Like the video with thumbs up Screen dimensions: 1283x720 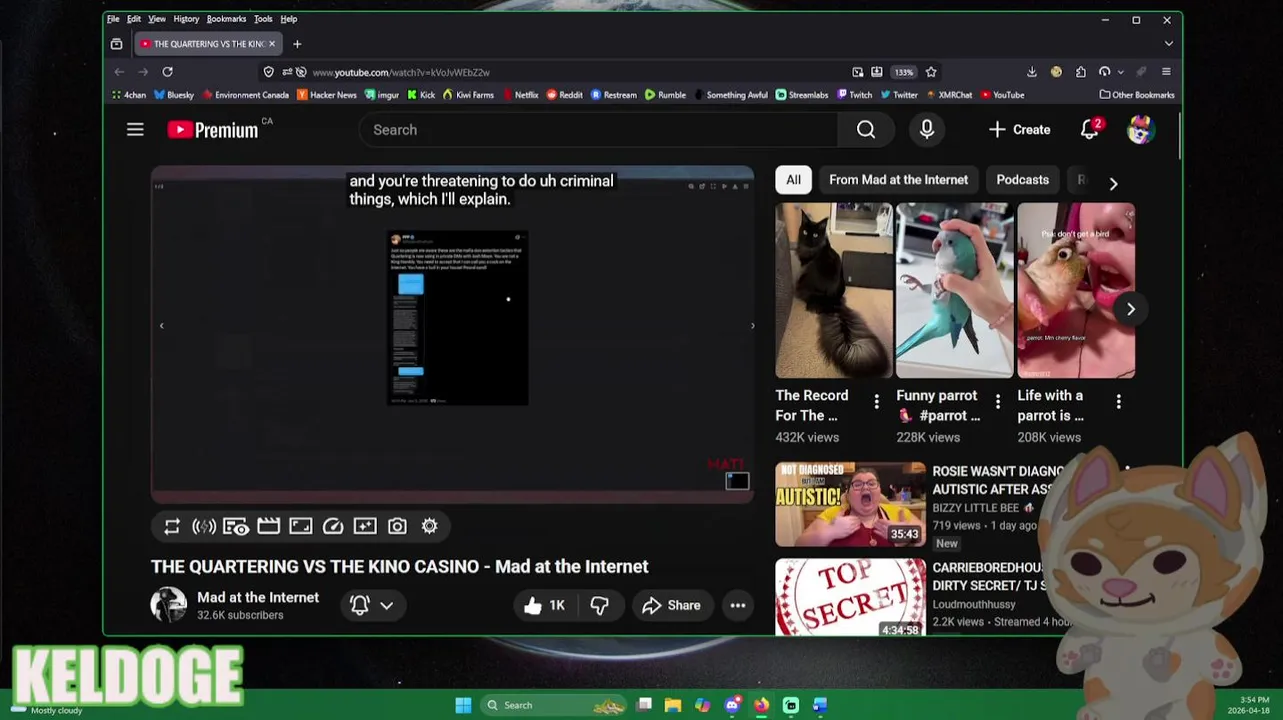[545, 605]
